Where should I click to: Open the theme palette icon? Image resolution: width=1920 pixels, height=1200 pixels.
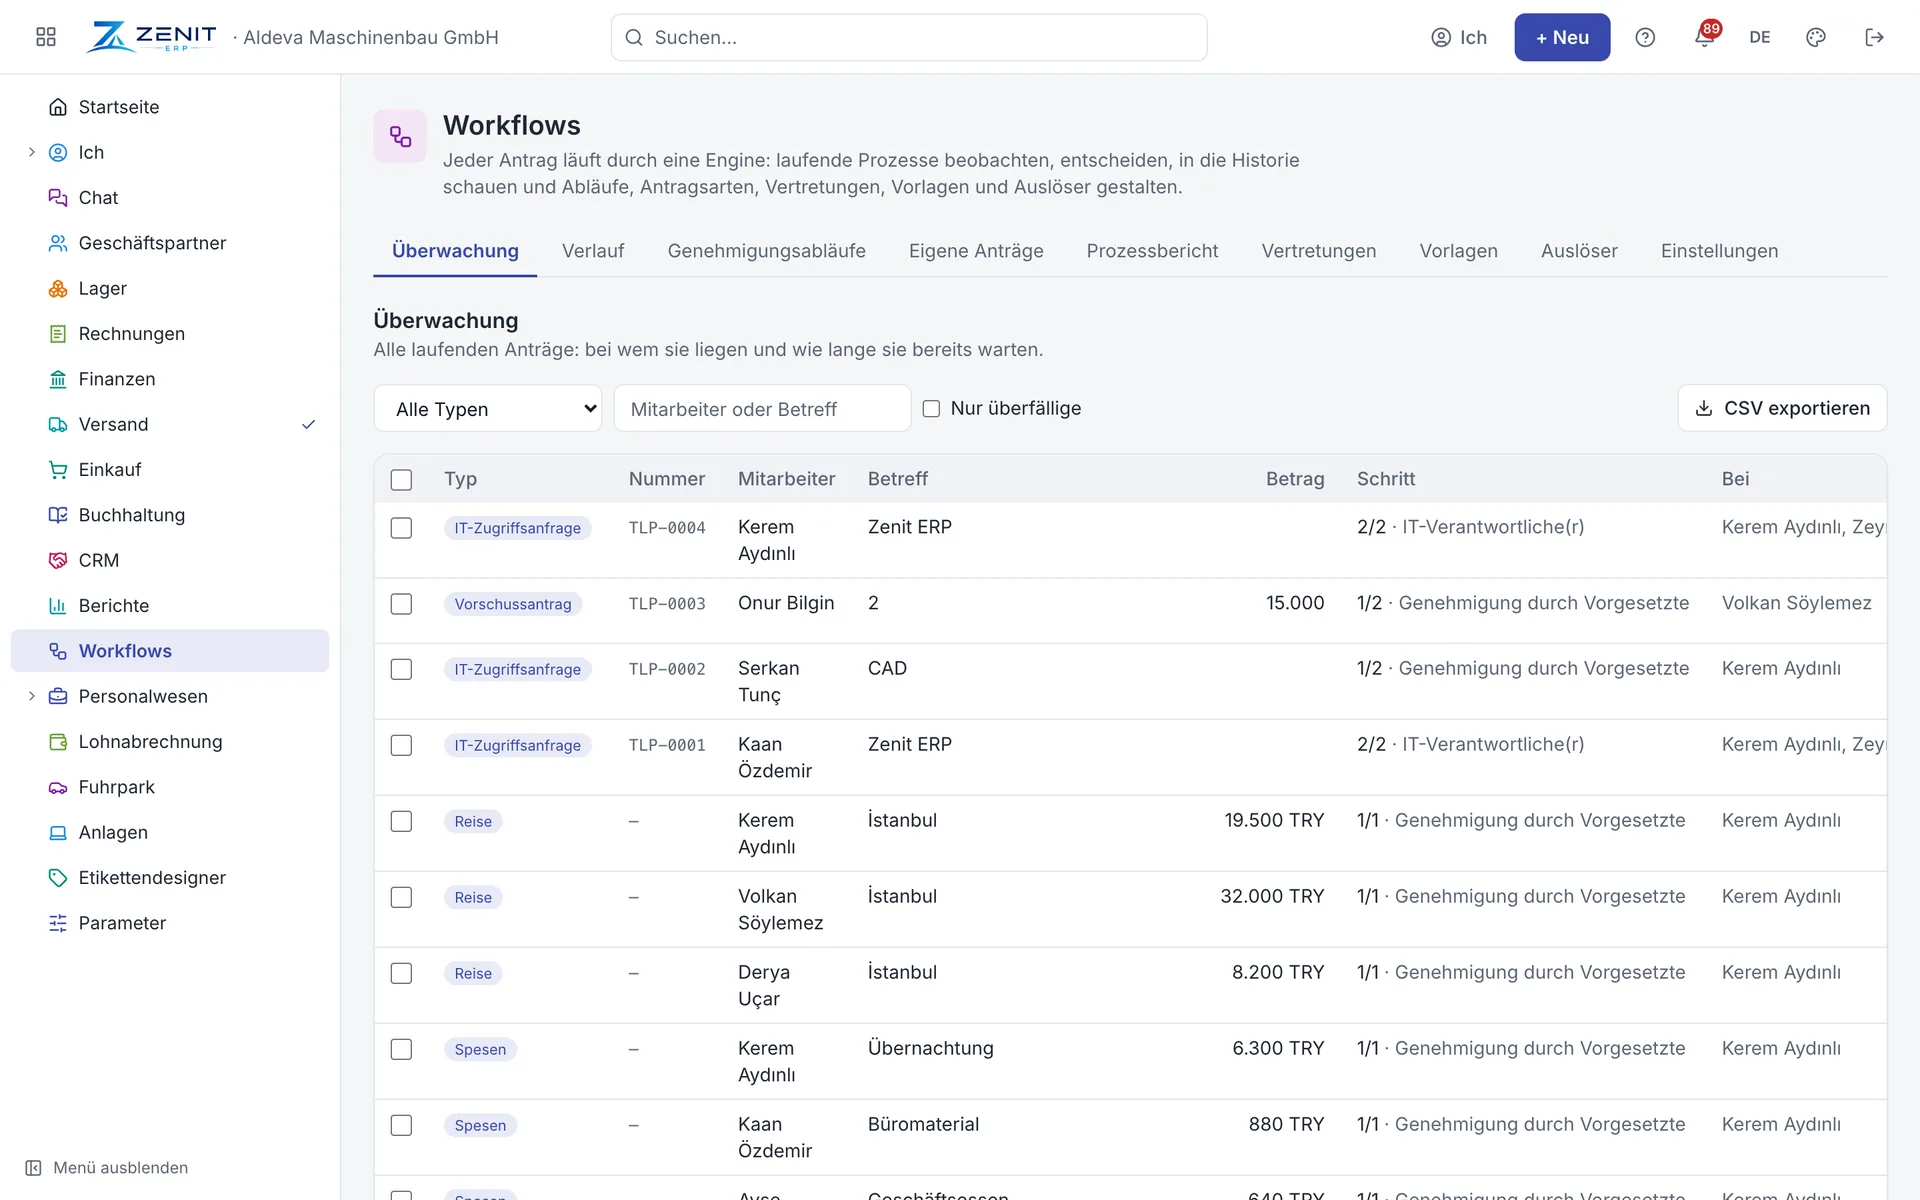(x=1816, y=37)
